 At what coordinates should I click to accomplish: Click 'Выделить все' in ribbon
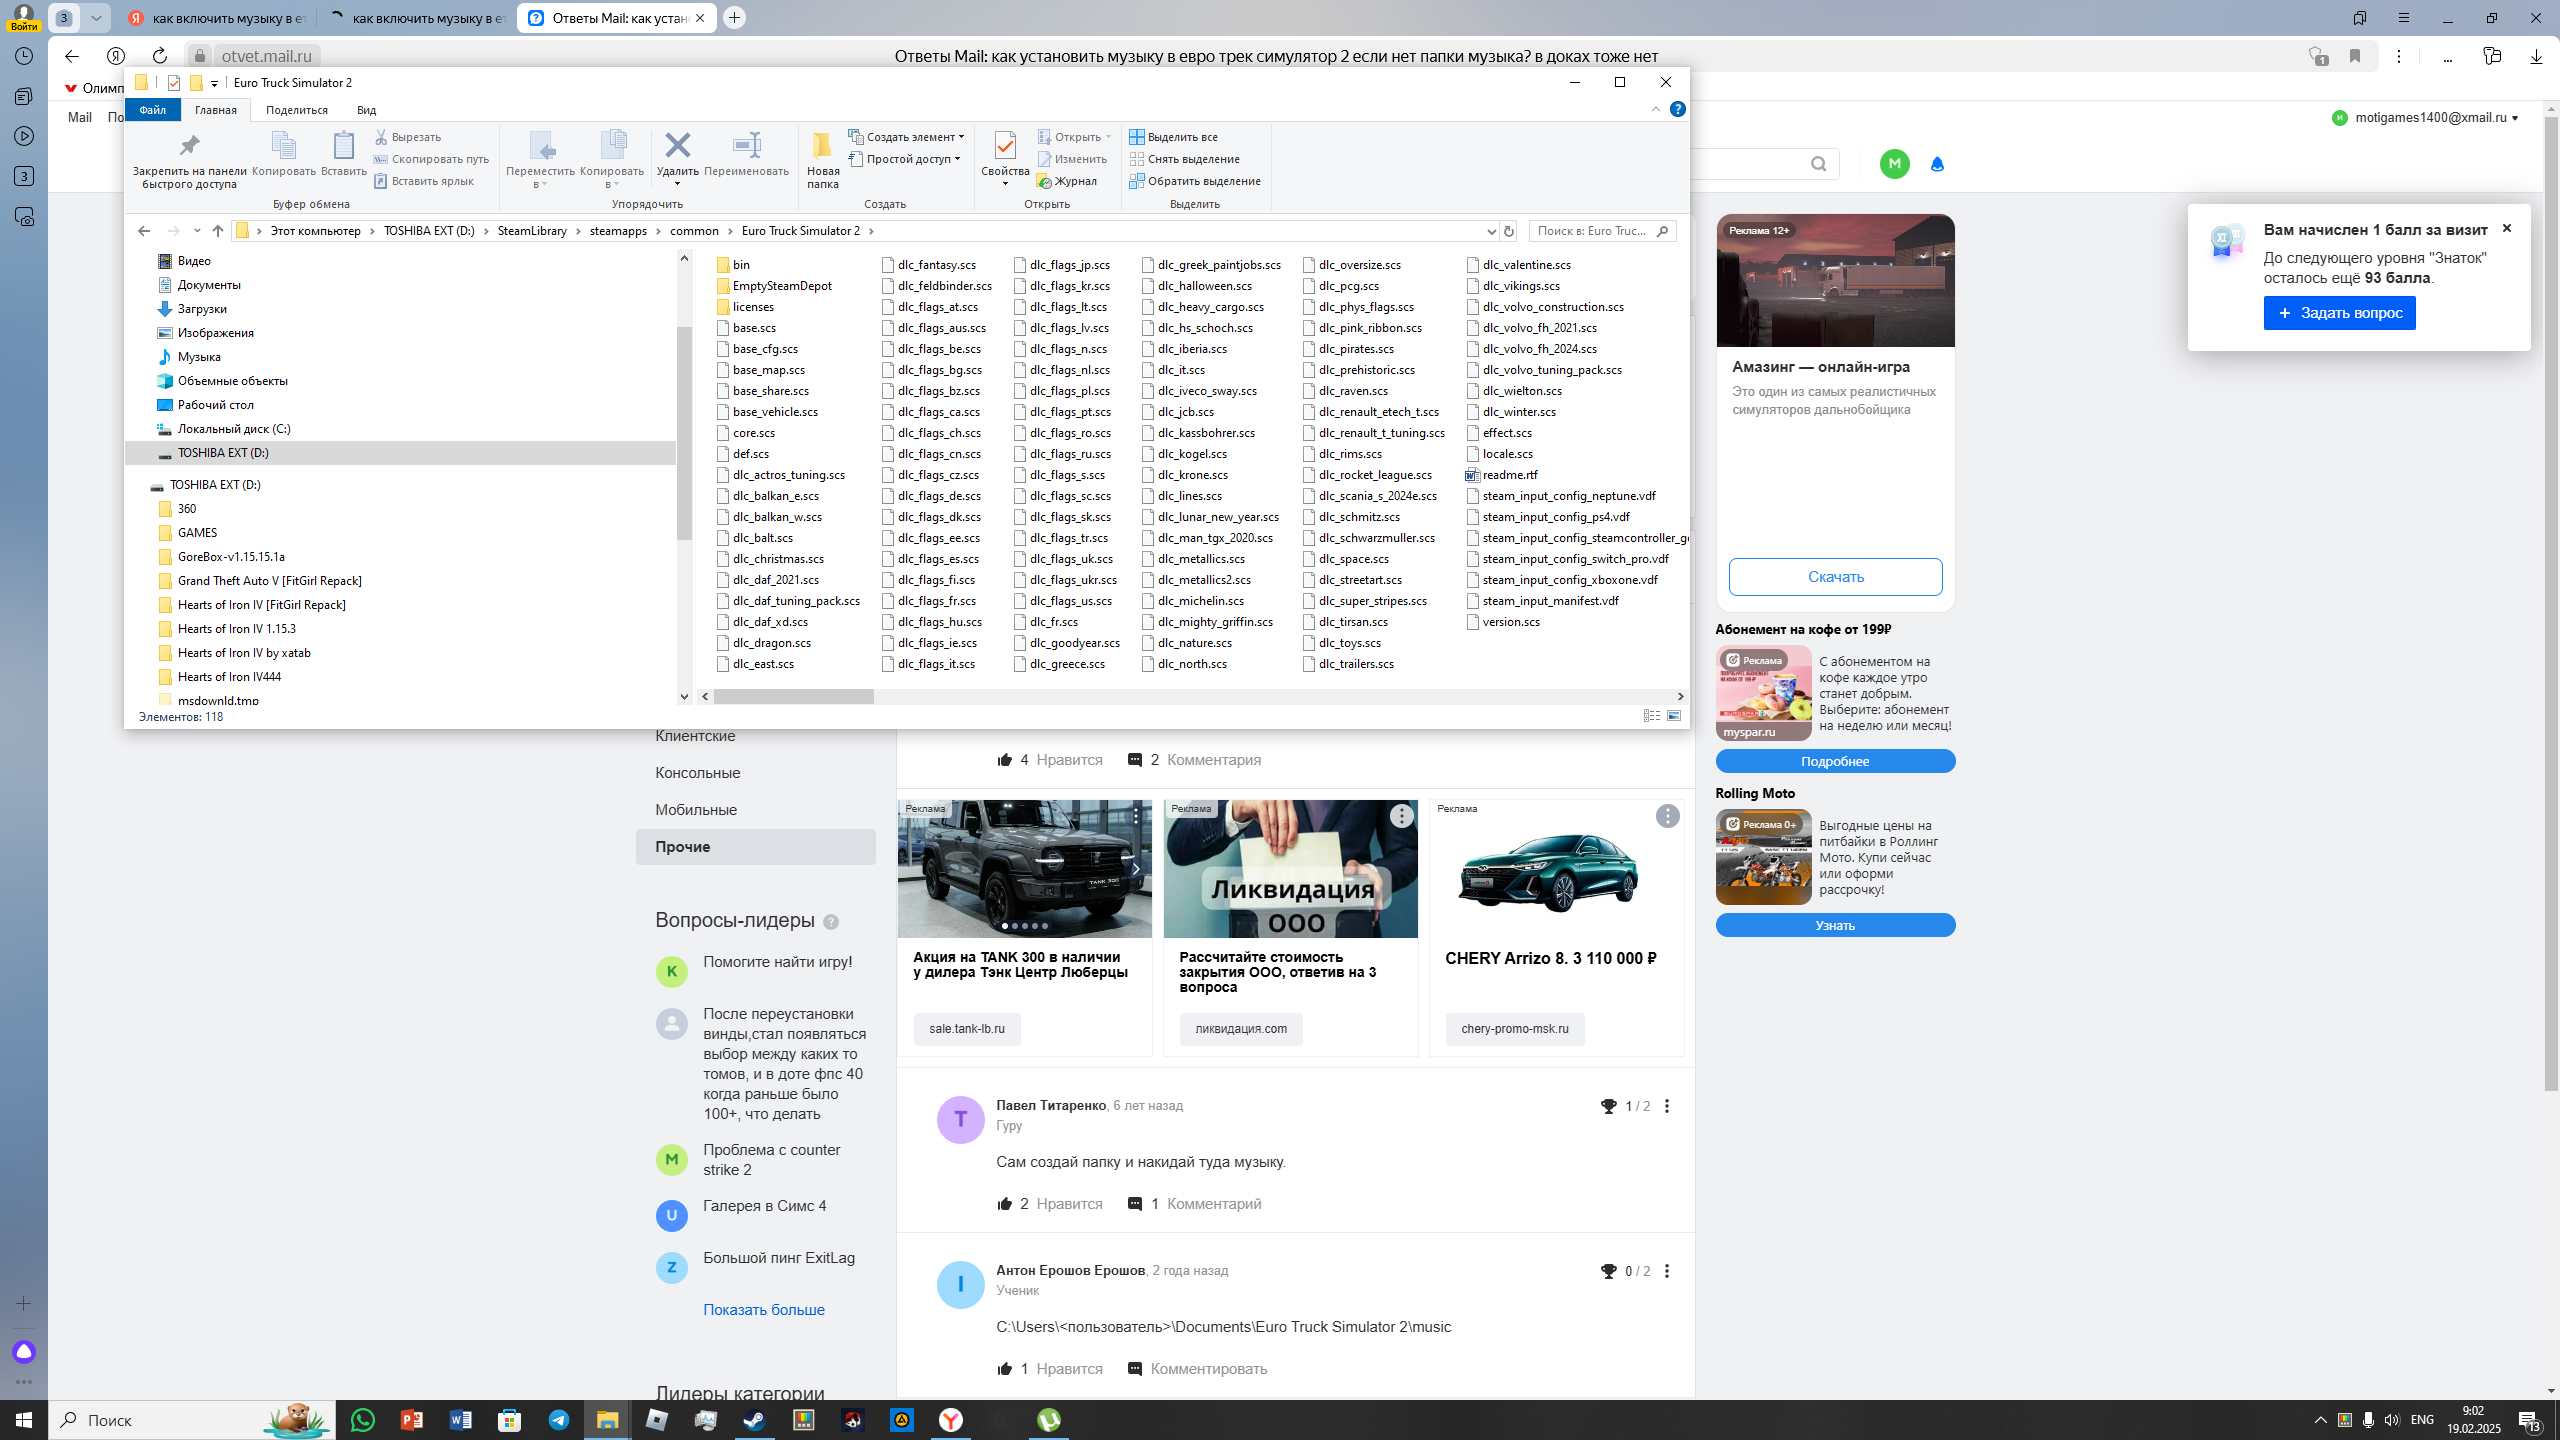pyautogui.click(x=1174, y=137)
